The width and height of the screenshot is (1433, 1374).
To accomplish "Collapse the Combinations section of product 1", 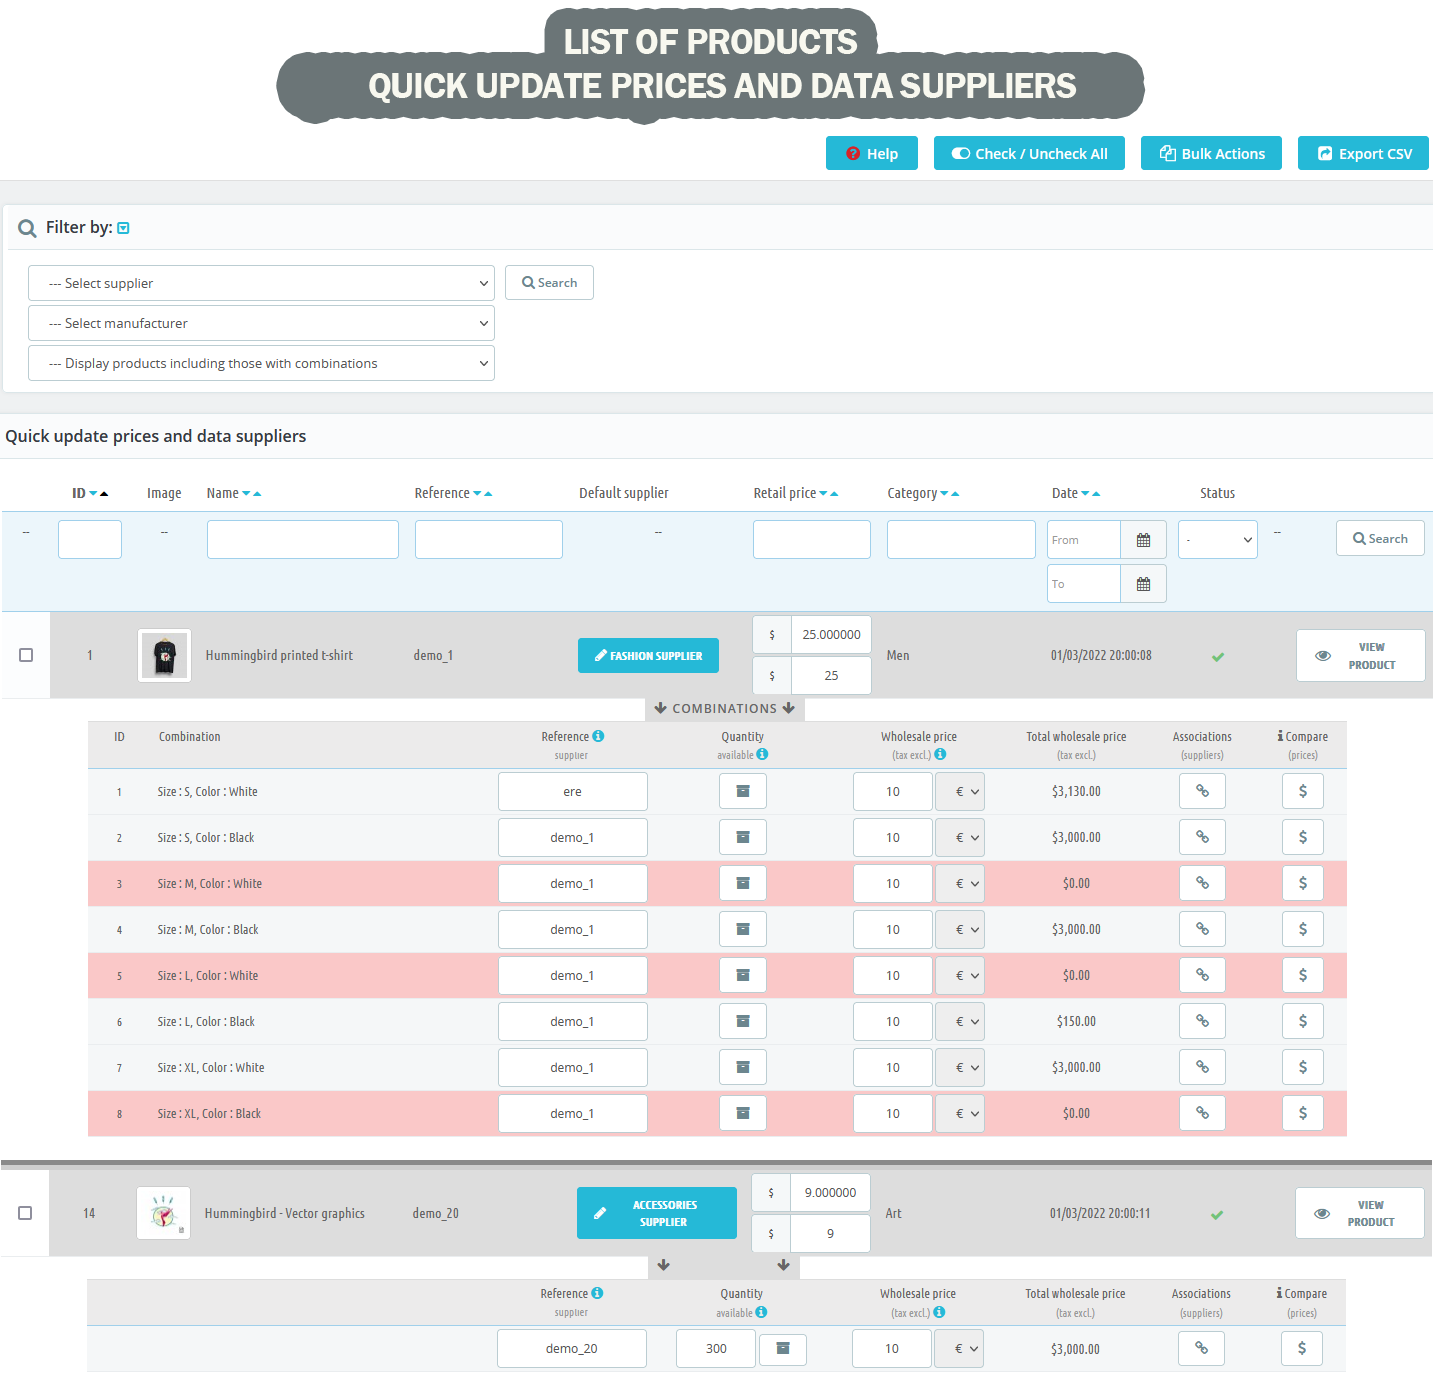I will pos(724,709).
